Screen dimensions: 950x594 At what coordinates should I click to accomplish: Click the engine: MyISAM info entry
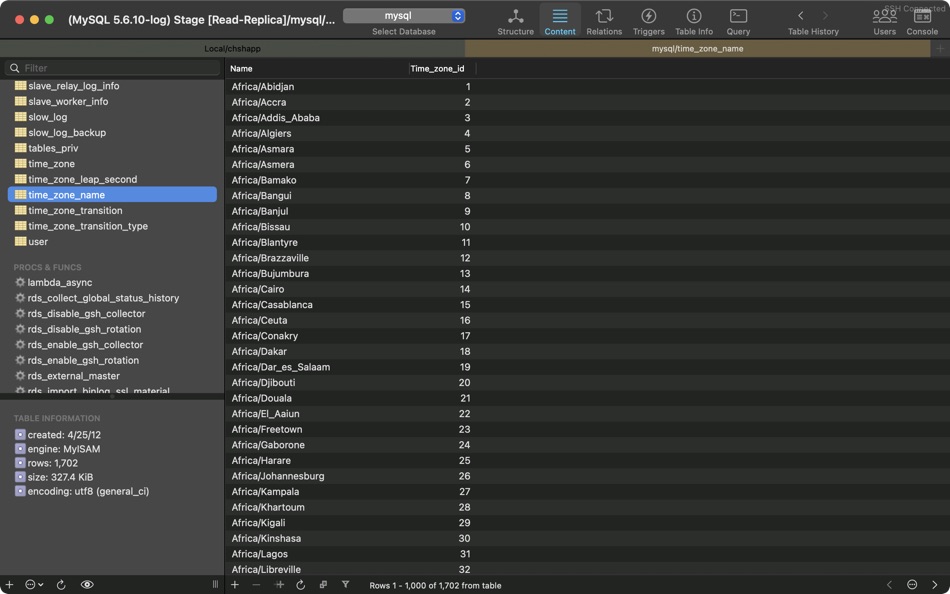pyautogui.click(x=58, y=449)
